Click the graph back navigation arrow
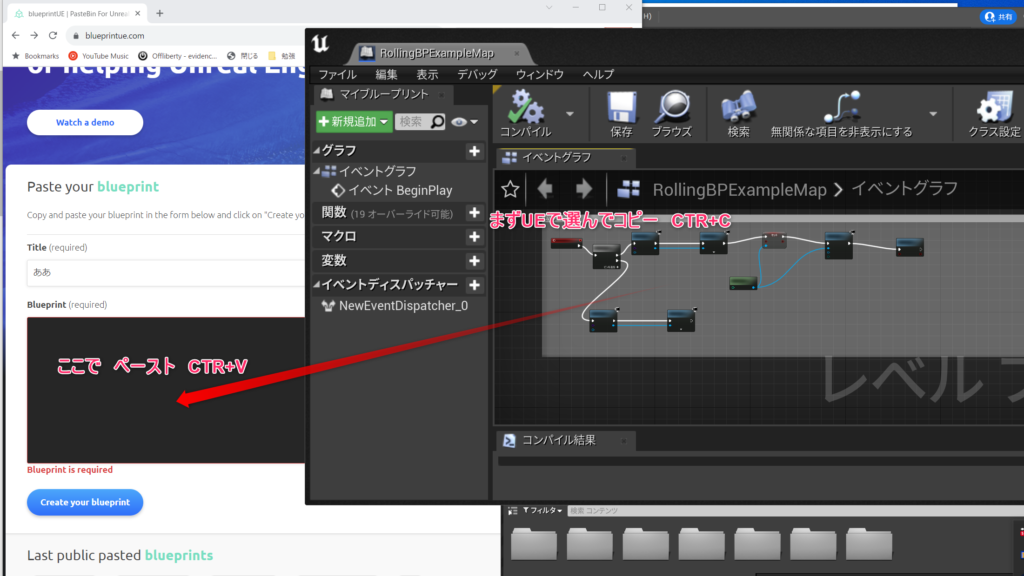 (545, 189)
